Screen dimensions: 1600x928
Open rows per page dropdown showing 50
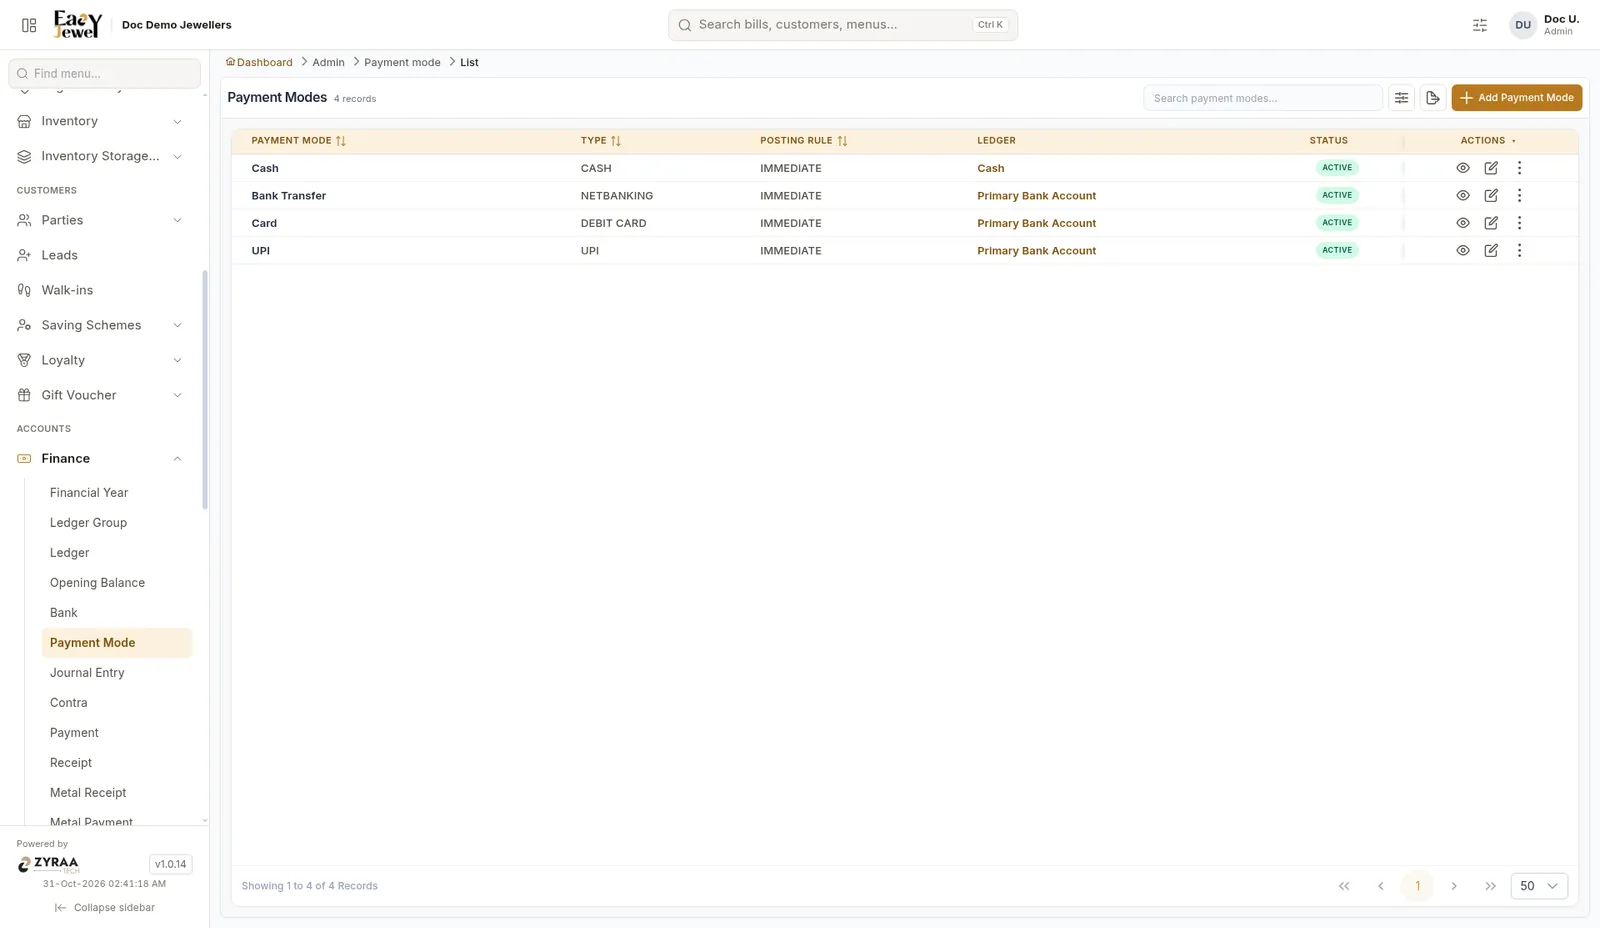coord(1539,886)
